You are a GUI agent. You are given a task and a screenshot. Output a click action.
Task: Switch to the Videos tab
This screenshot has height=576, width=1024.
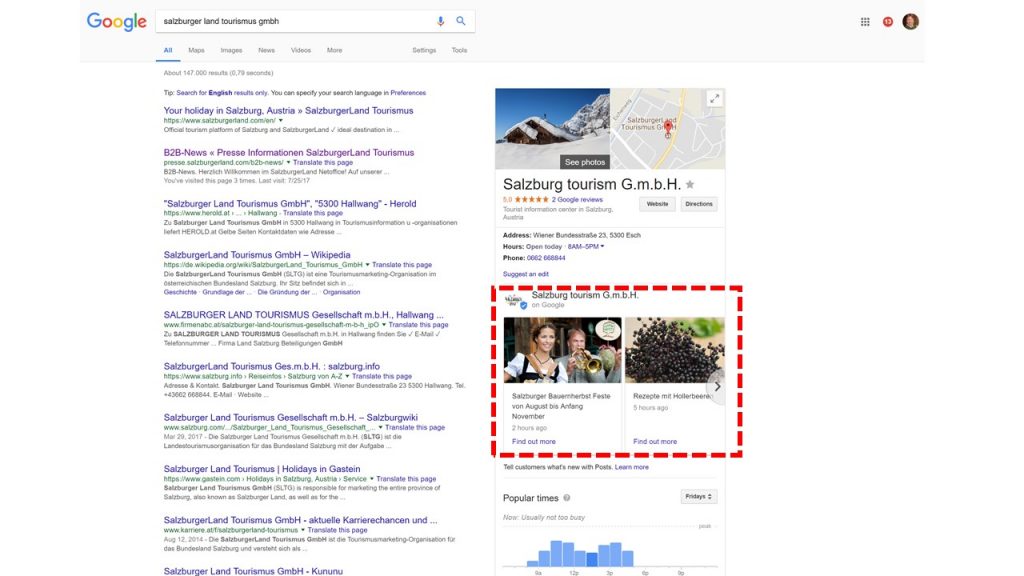(300, 50)
